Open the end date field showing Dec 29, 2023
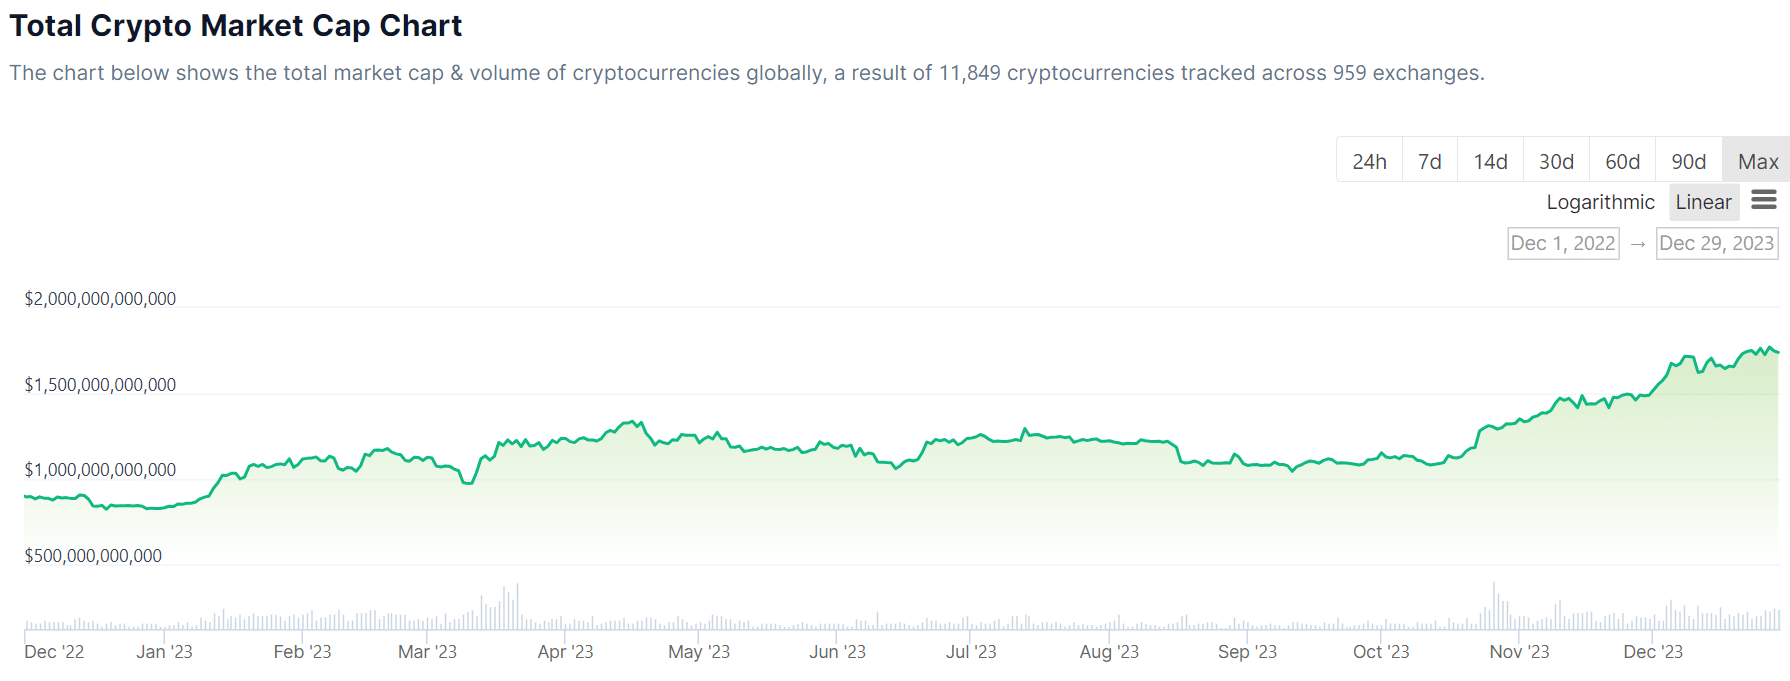 (1716, 242)
